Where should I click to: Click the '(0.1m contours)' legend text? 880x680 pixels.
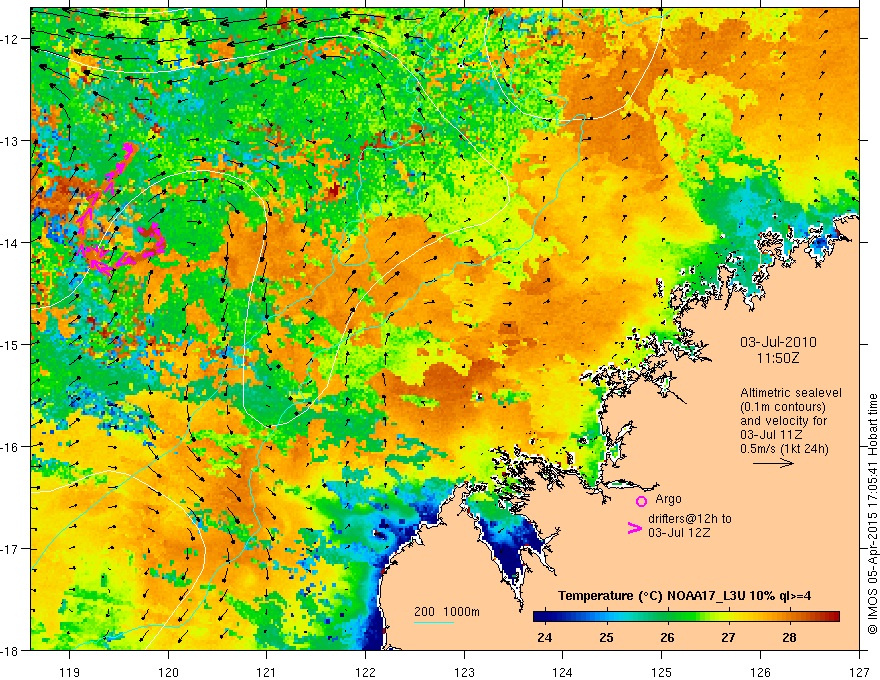pos(783,407)
